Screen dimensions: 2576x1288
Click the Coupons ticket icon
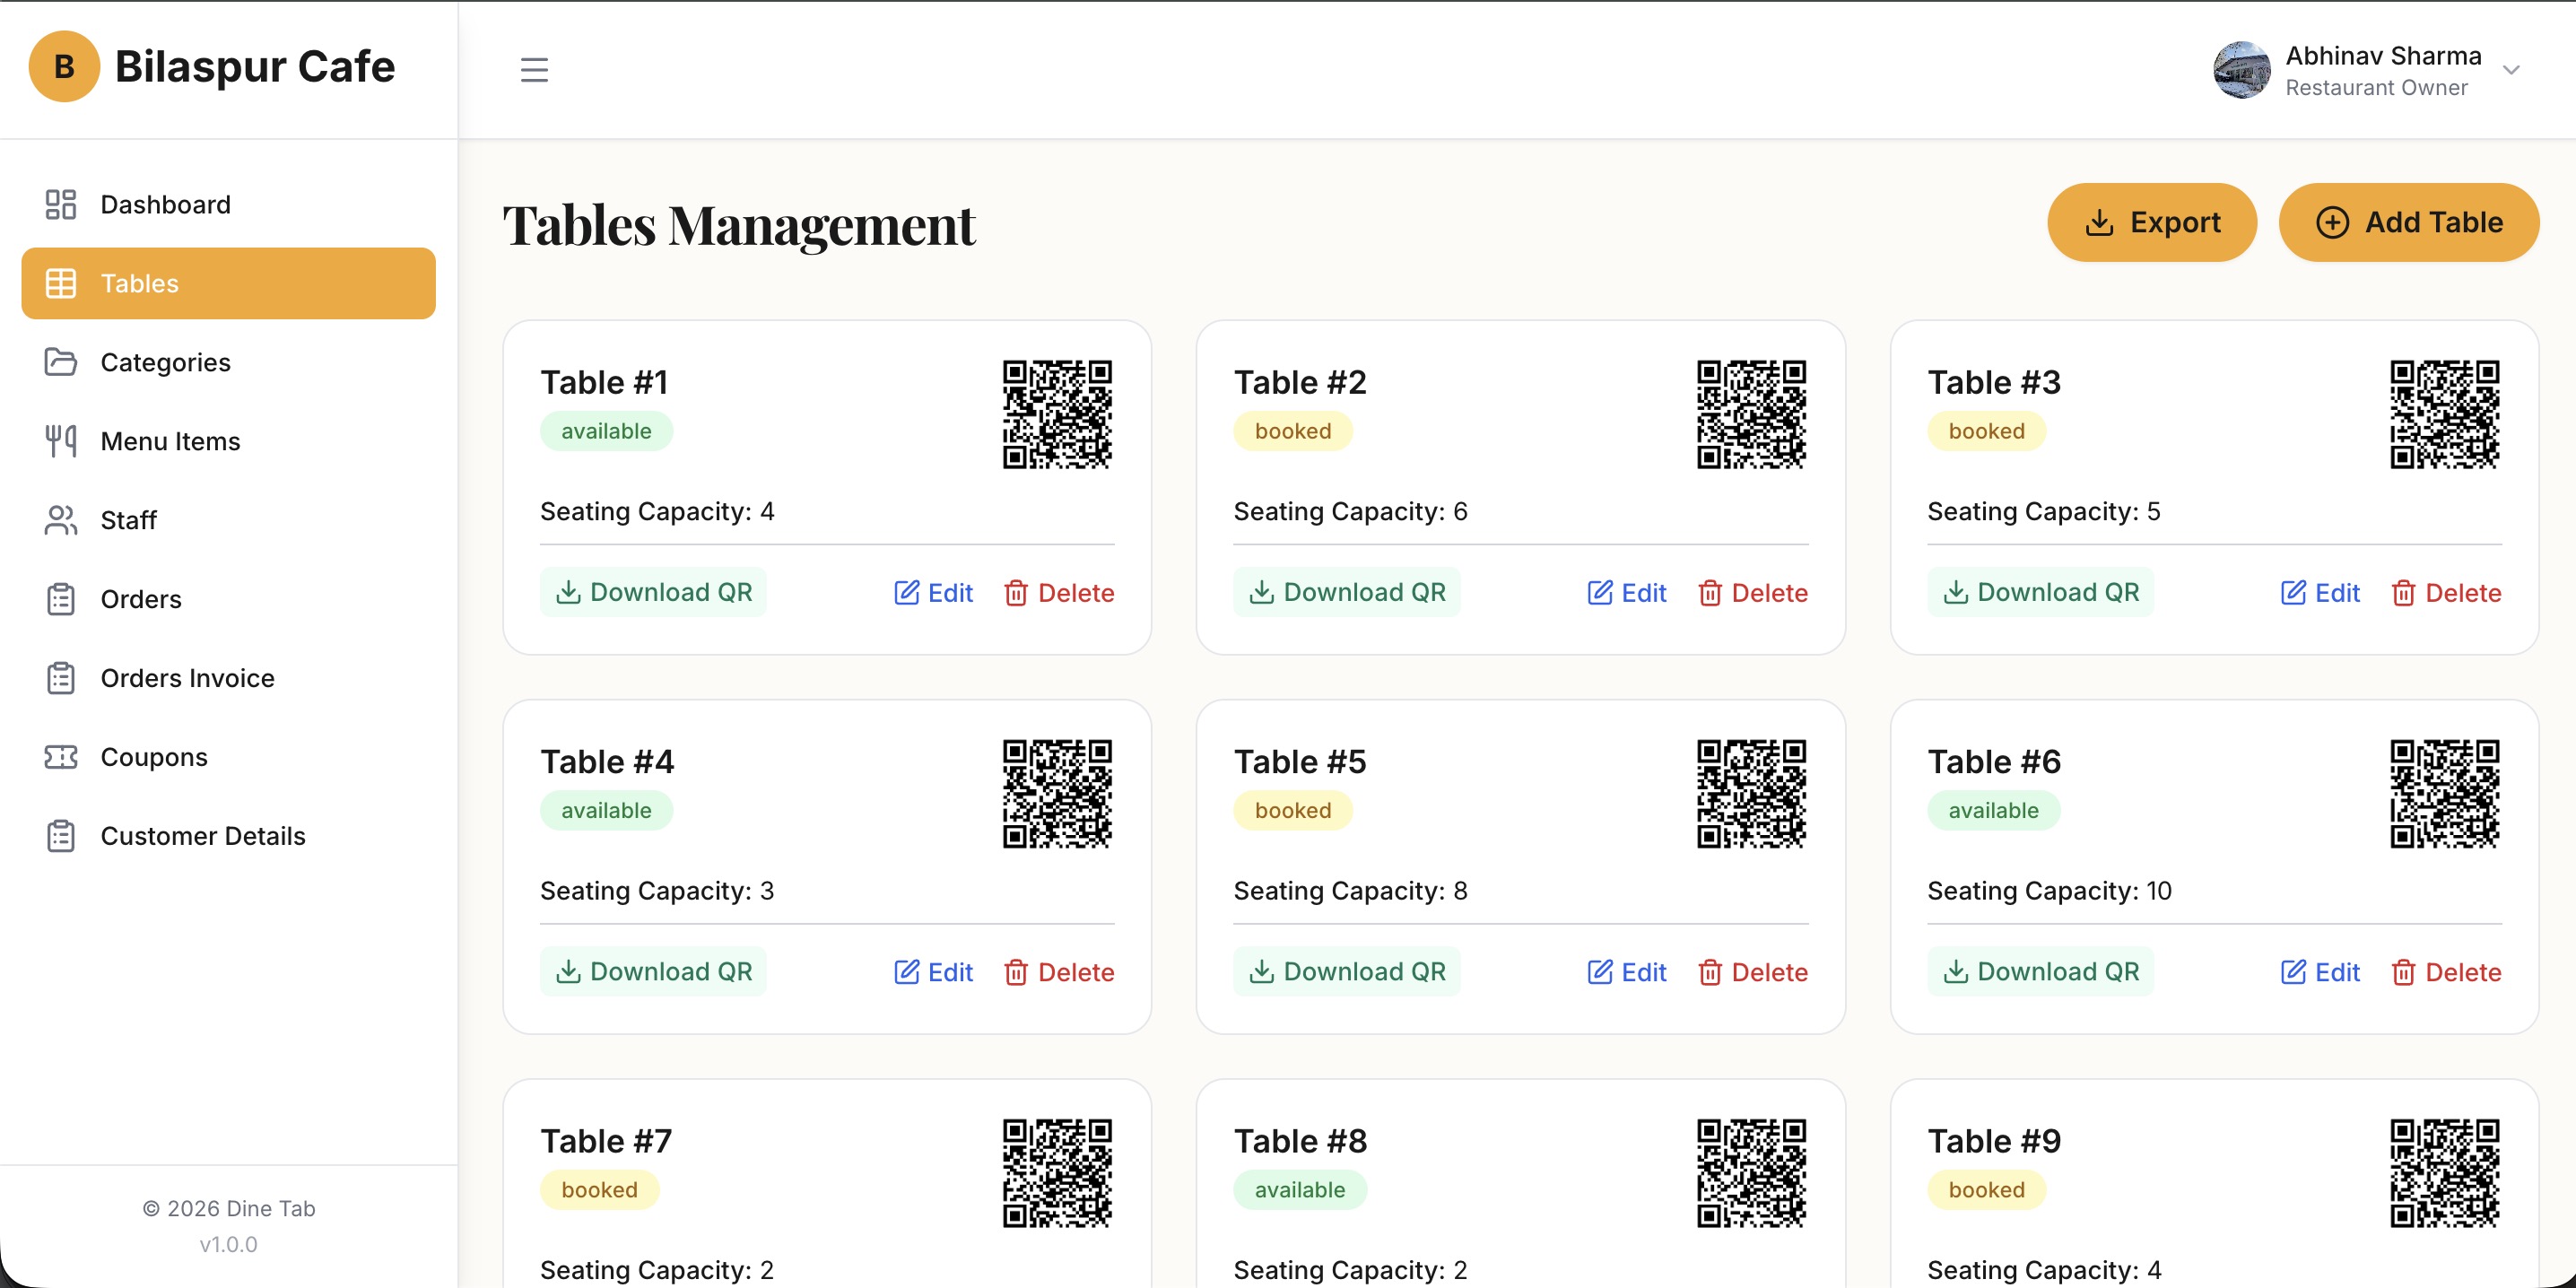(61, 757)
